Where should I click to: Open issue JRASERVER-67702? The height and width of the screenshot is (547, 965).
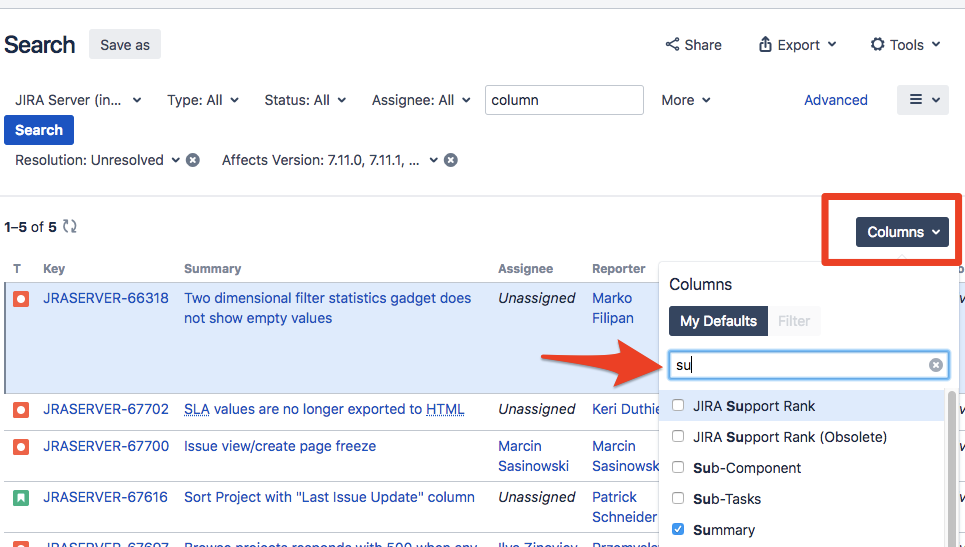(106, 409)
